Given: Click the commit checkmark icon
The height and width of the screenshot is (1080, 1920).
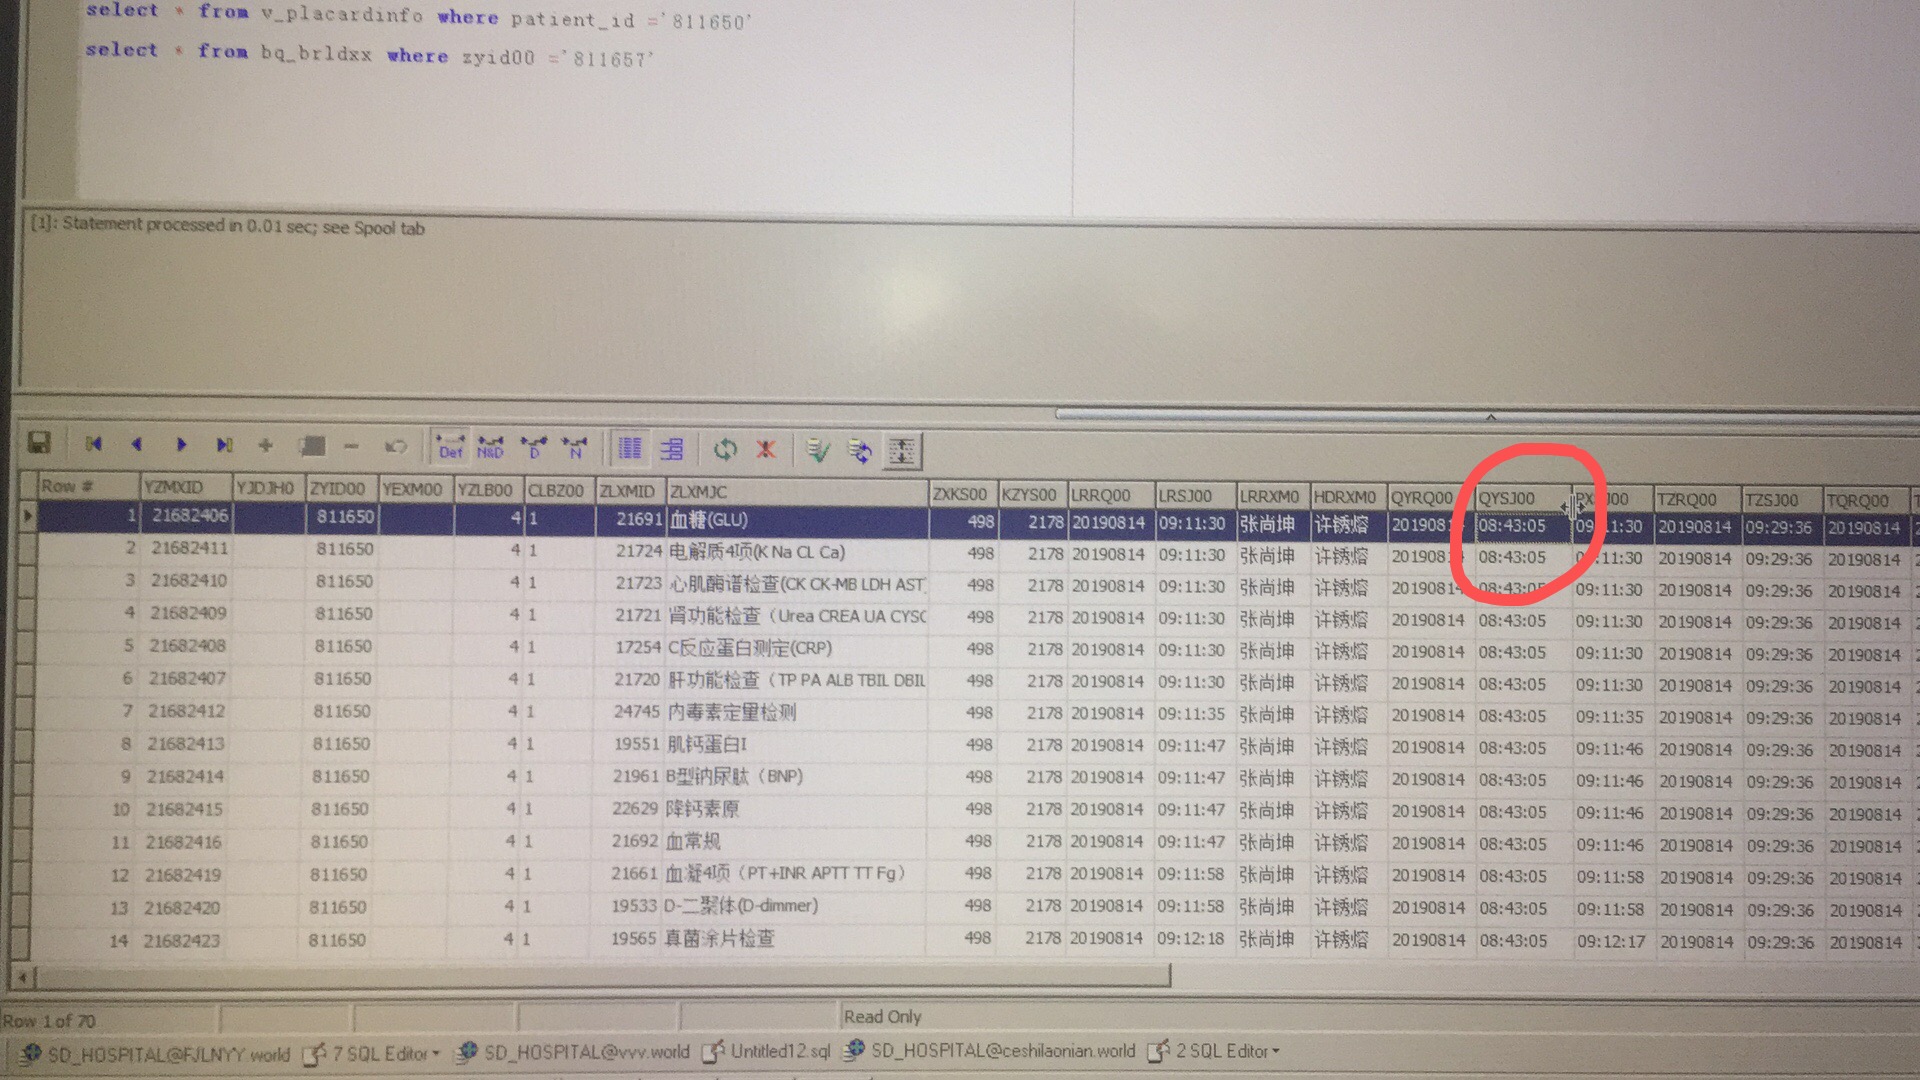Looking at the screenshot, I should coord(818,451).
